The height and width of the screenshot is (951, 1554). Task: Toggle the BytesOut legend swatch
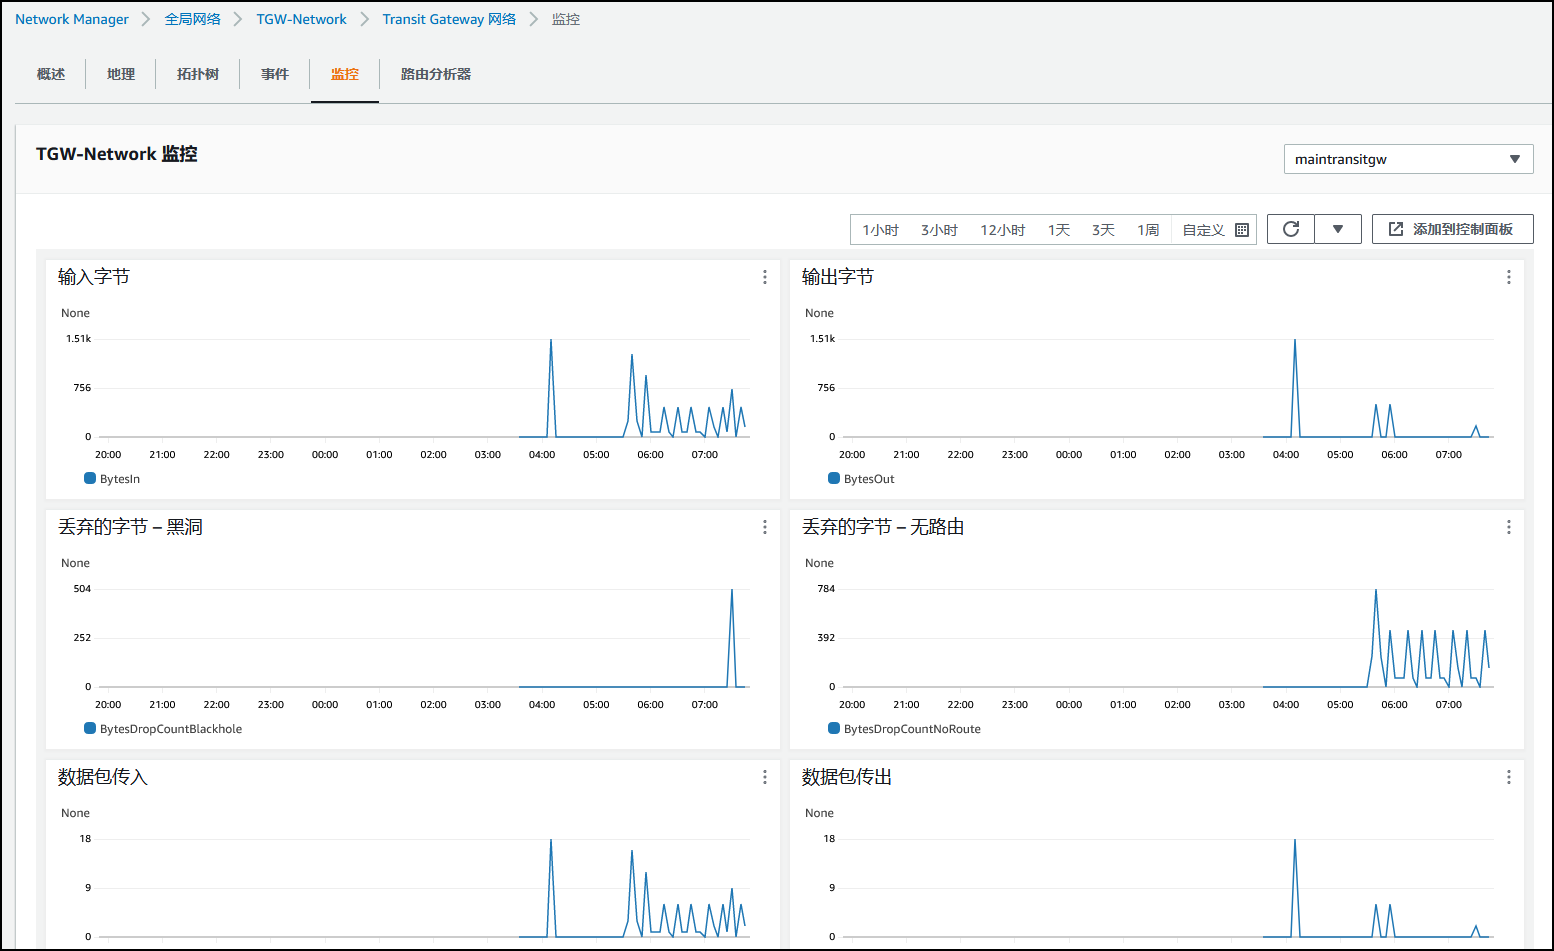pyautogui.click(x=834, y=479)
